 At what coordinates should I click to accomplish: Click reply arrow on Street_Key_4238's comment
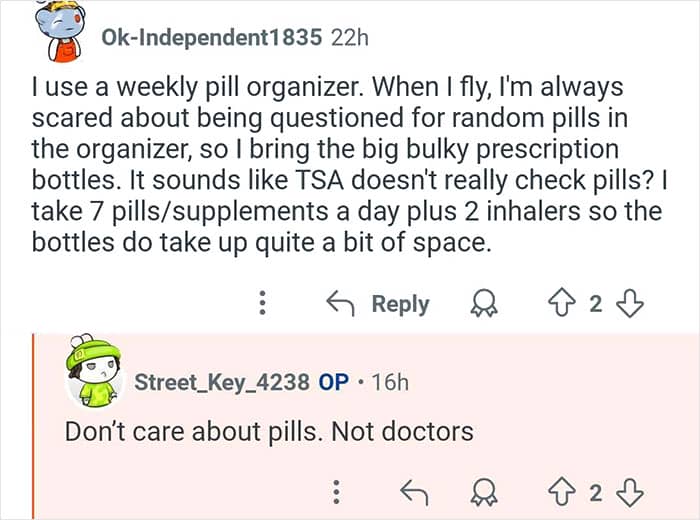(x=411, y=490)
